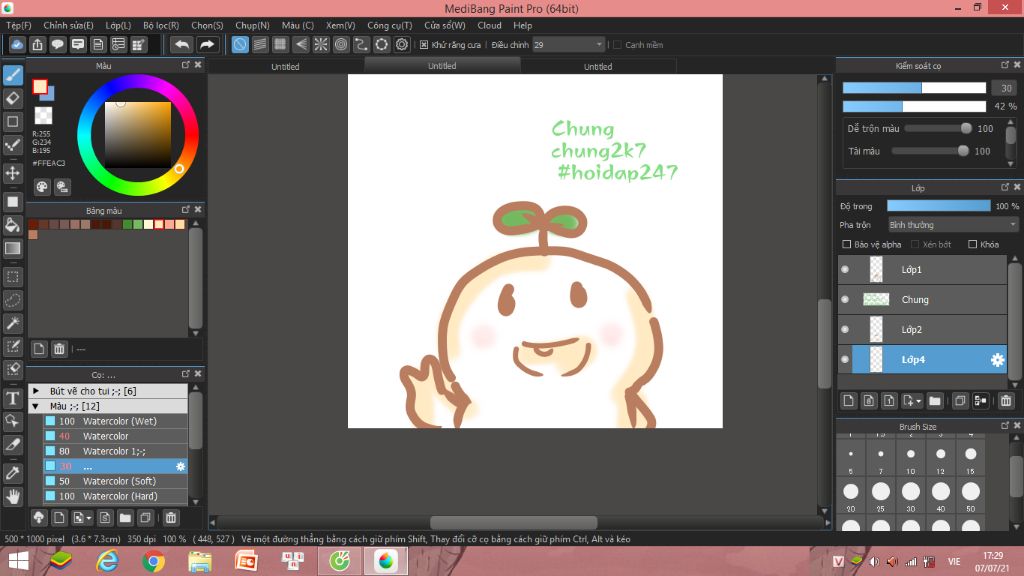The image size is (1024, 576).
Task: Select the Lớp1 layer
Action: 922,270
